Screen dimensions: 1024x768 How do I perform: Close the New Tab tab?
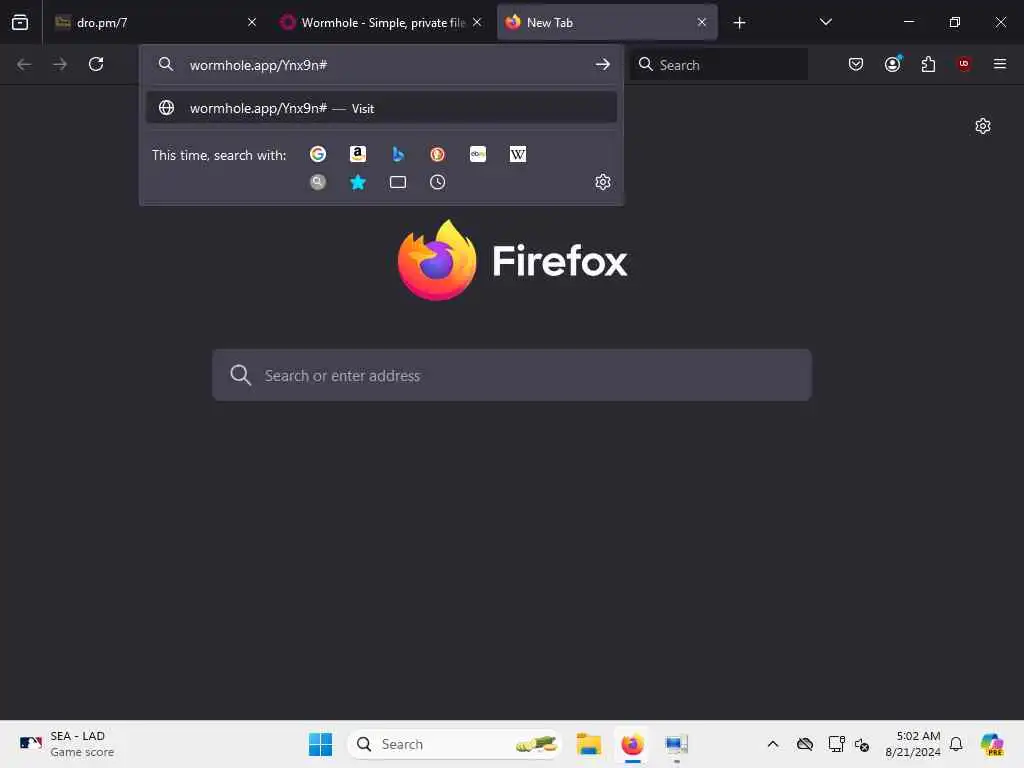coord(702,22)
